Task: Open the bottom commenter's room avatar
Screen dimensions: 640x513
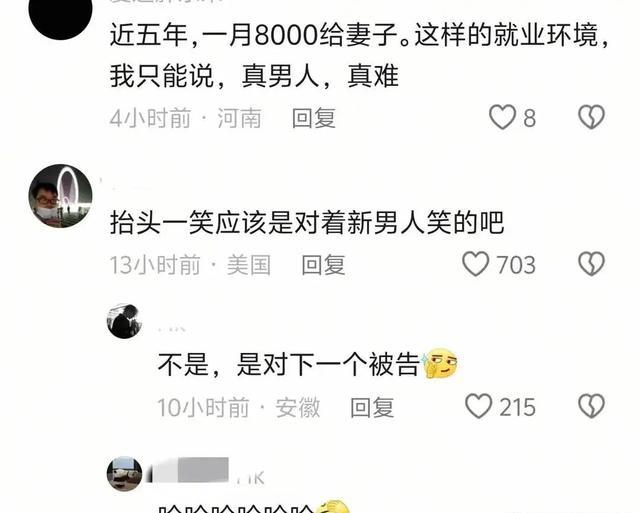Action: (124, 474)
